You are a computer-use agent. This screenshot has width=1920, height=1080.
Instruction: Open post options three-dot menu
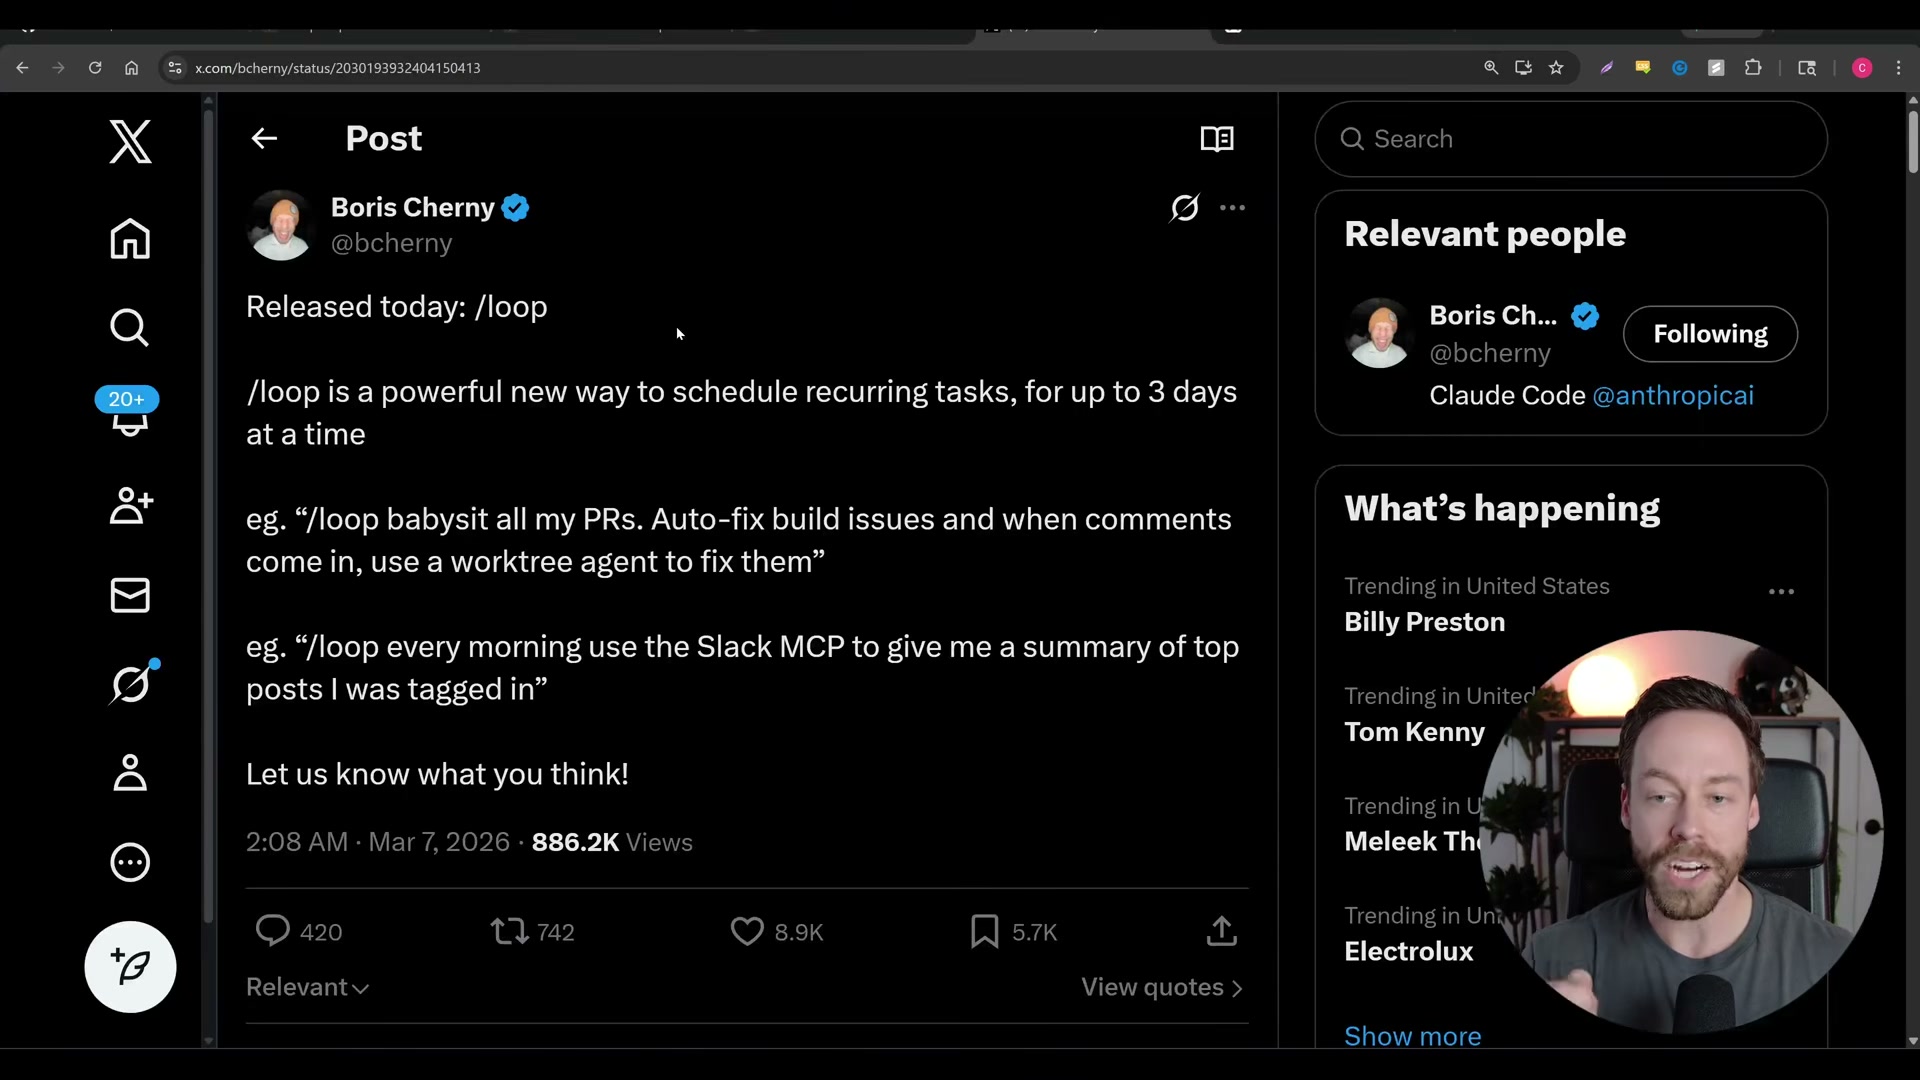tap(1233, 208)
